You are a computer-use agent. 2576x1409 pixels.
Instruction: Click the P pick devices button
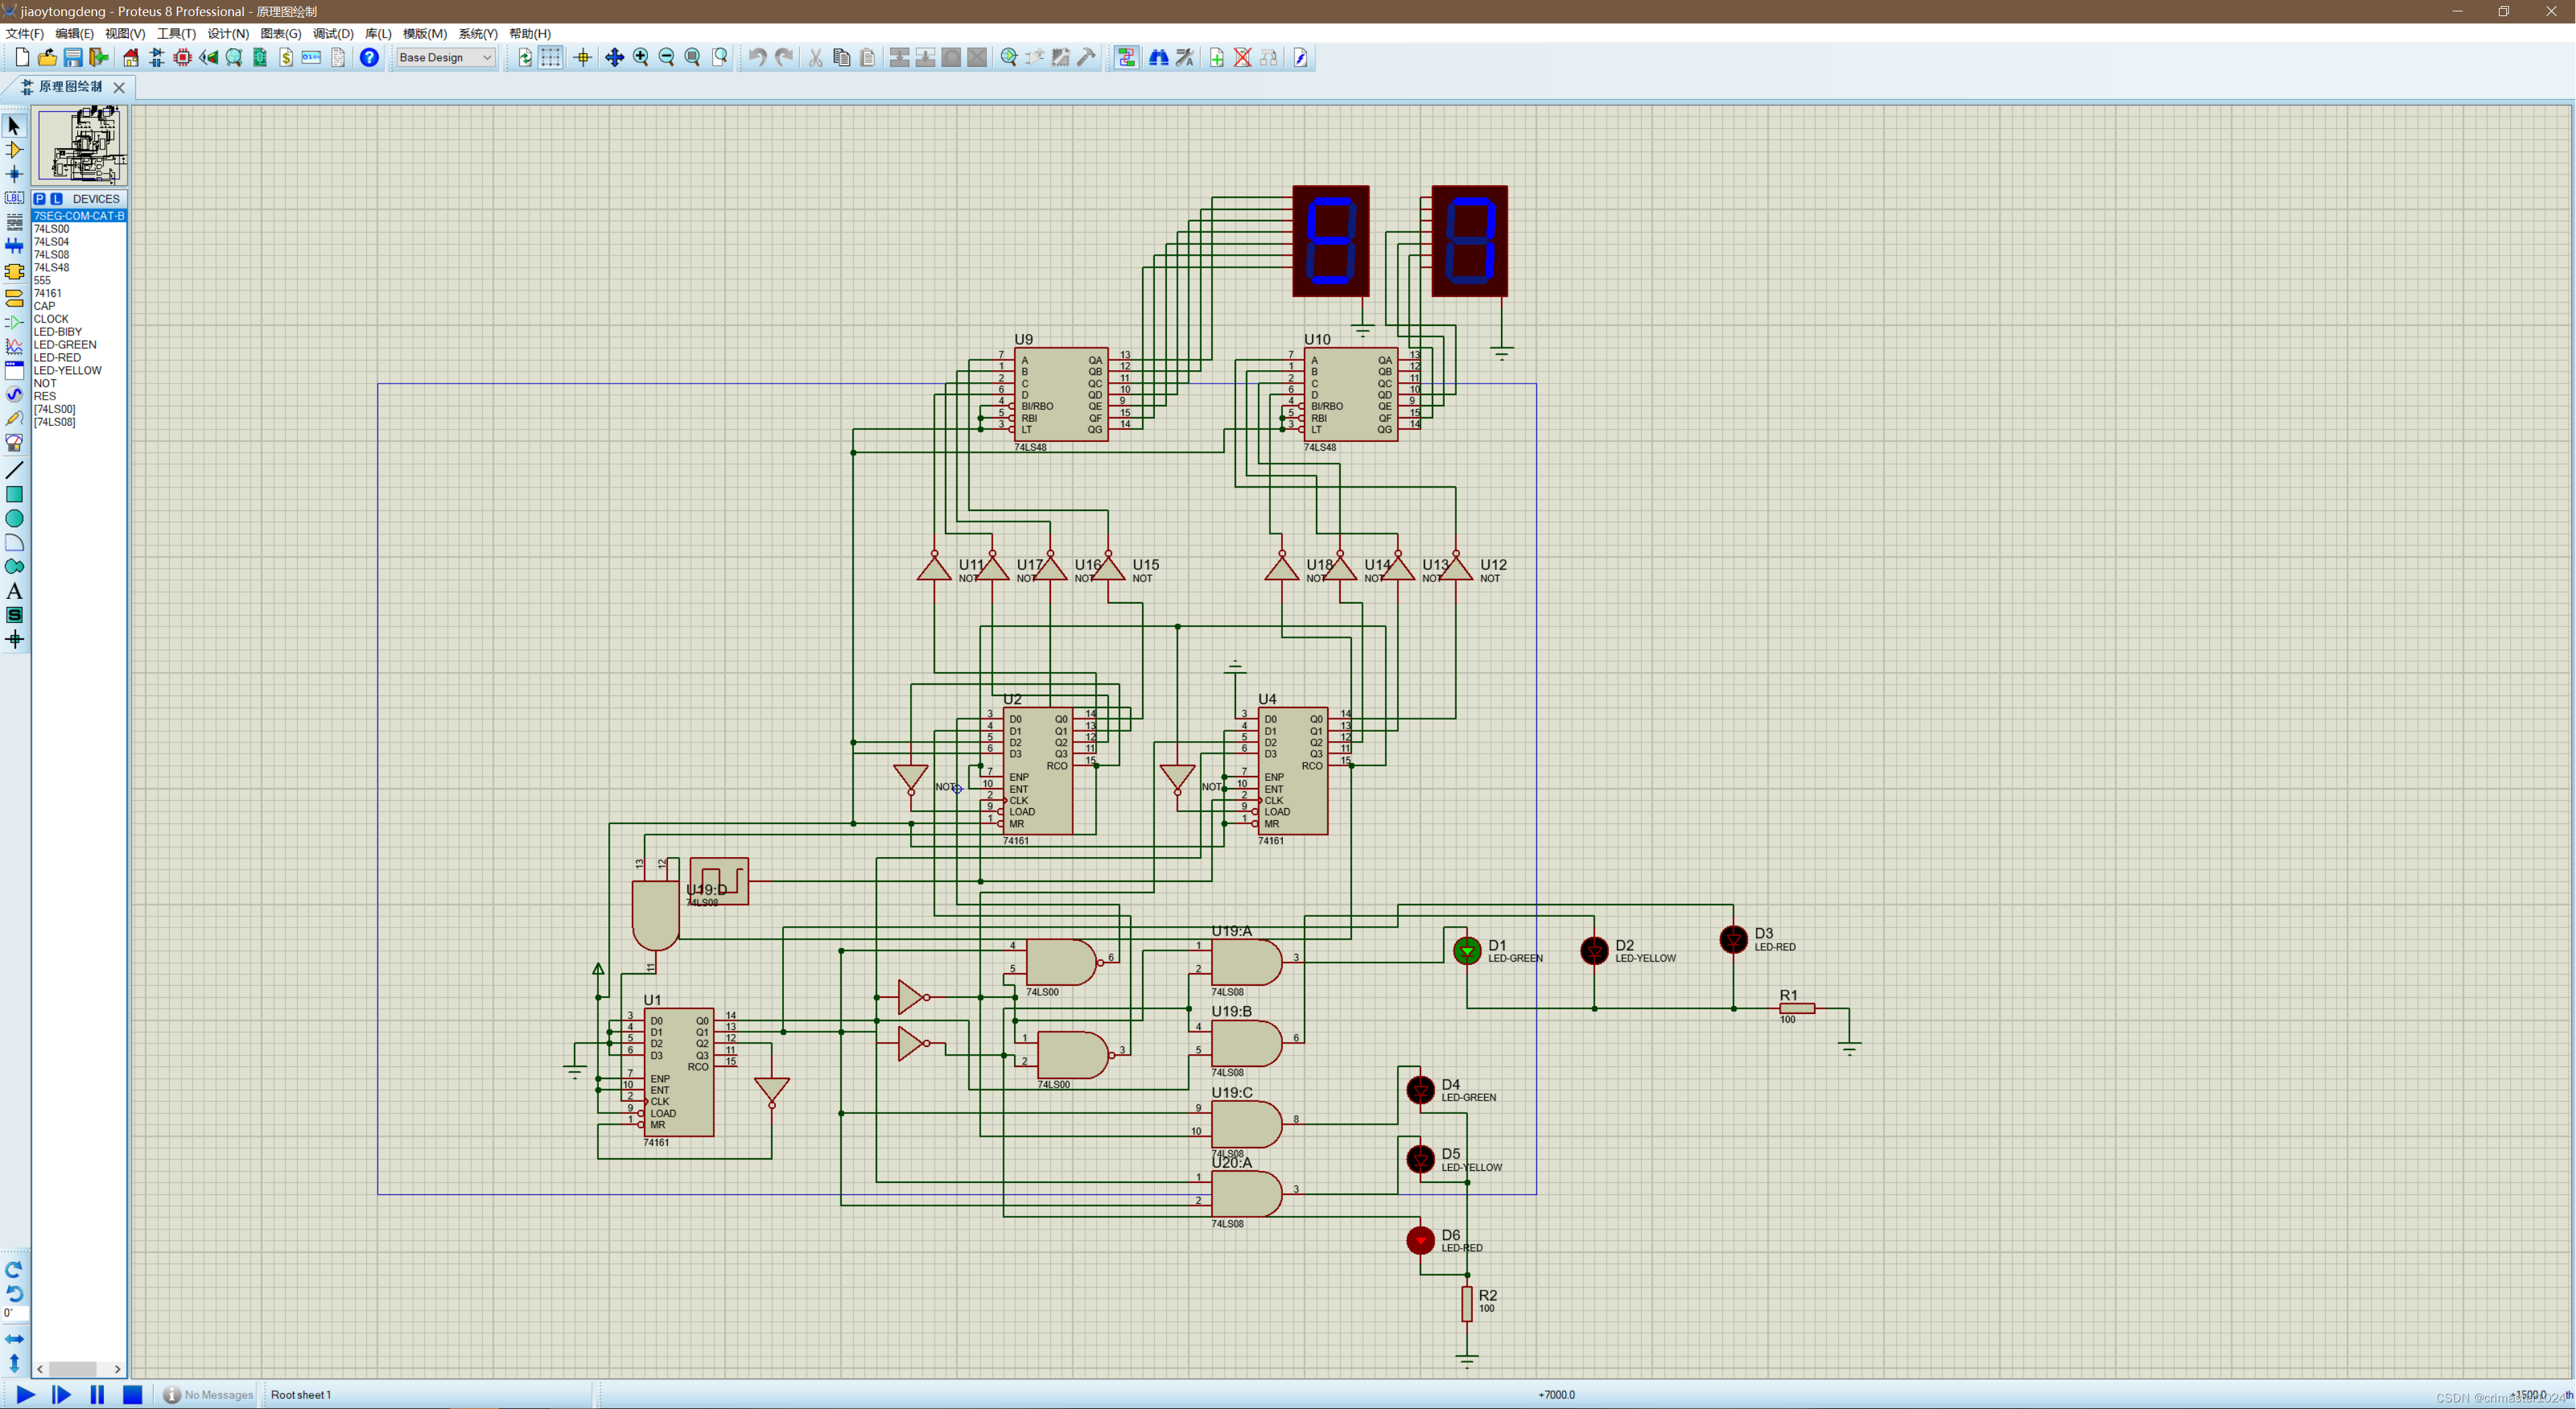coord(40,199)
